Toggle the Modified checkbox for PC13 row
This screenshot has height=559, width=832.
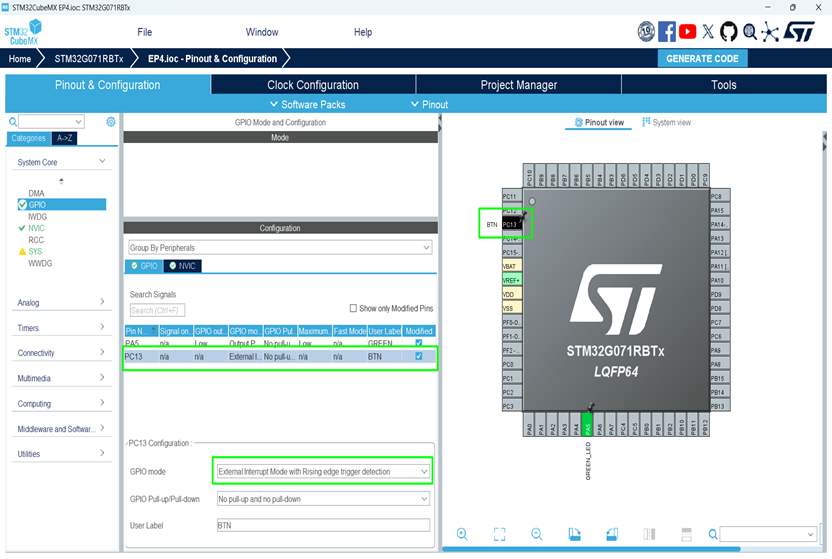418,356
